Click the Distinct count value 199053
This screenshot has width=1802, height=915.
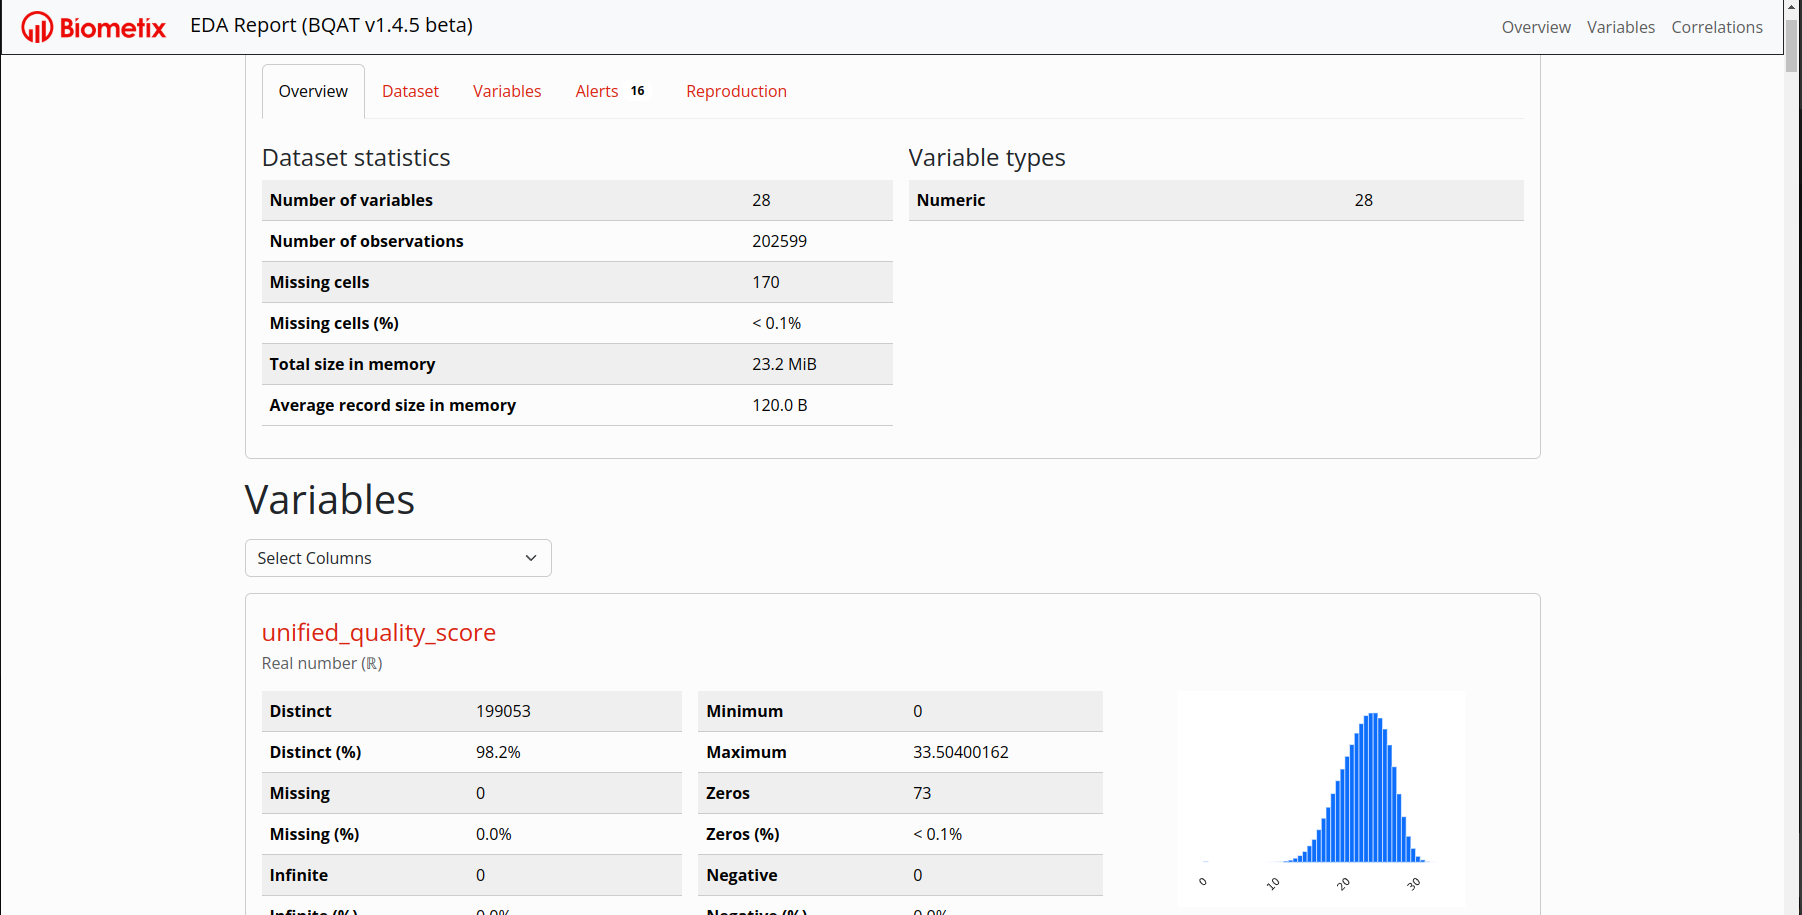pos(503,711)
